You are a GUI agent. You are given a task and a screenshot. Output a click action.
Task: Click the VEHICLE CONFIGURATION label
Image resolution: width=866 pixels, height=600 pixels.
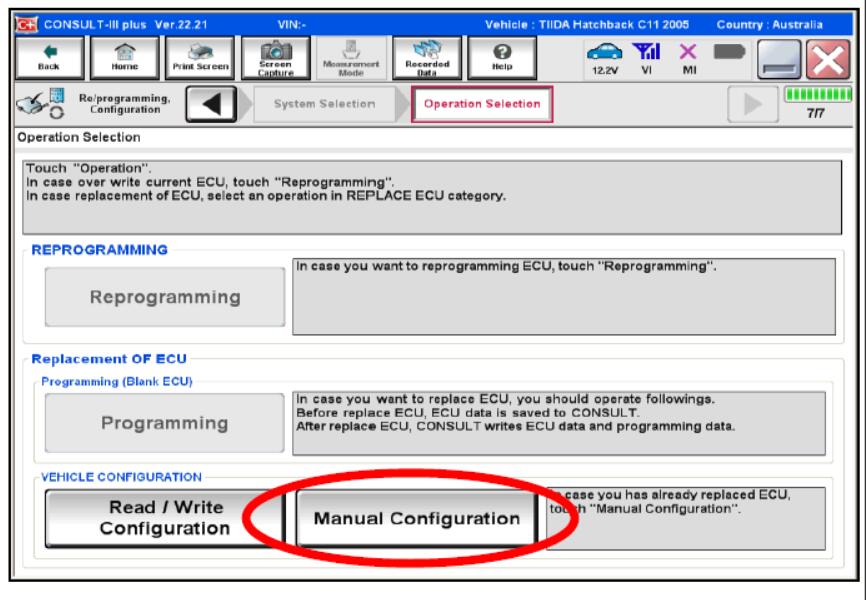pos(122,477)
